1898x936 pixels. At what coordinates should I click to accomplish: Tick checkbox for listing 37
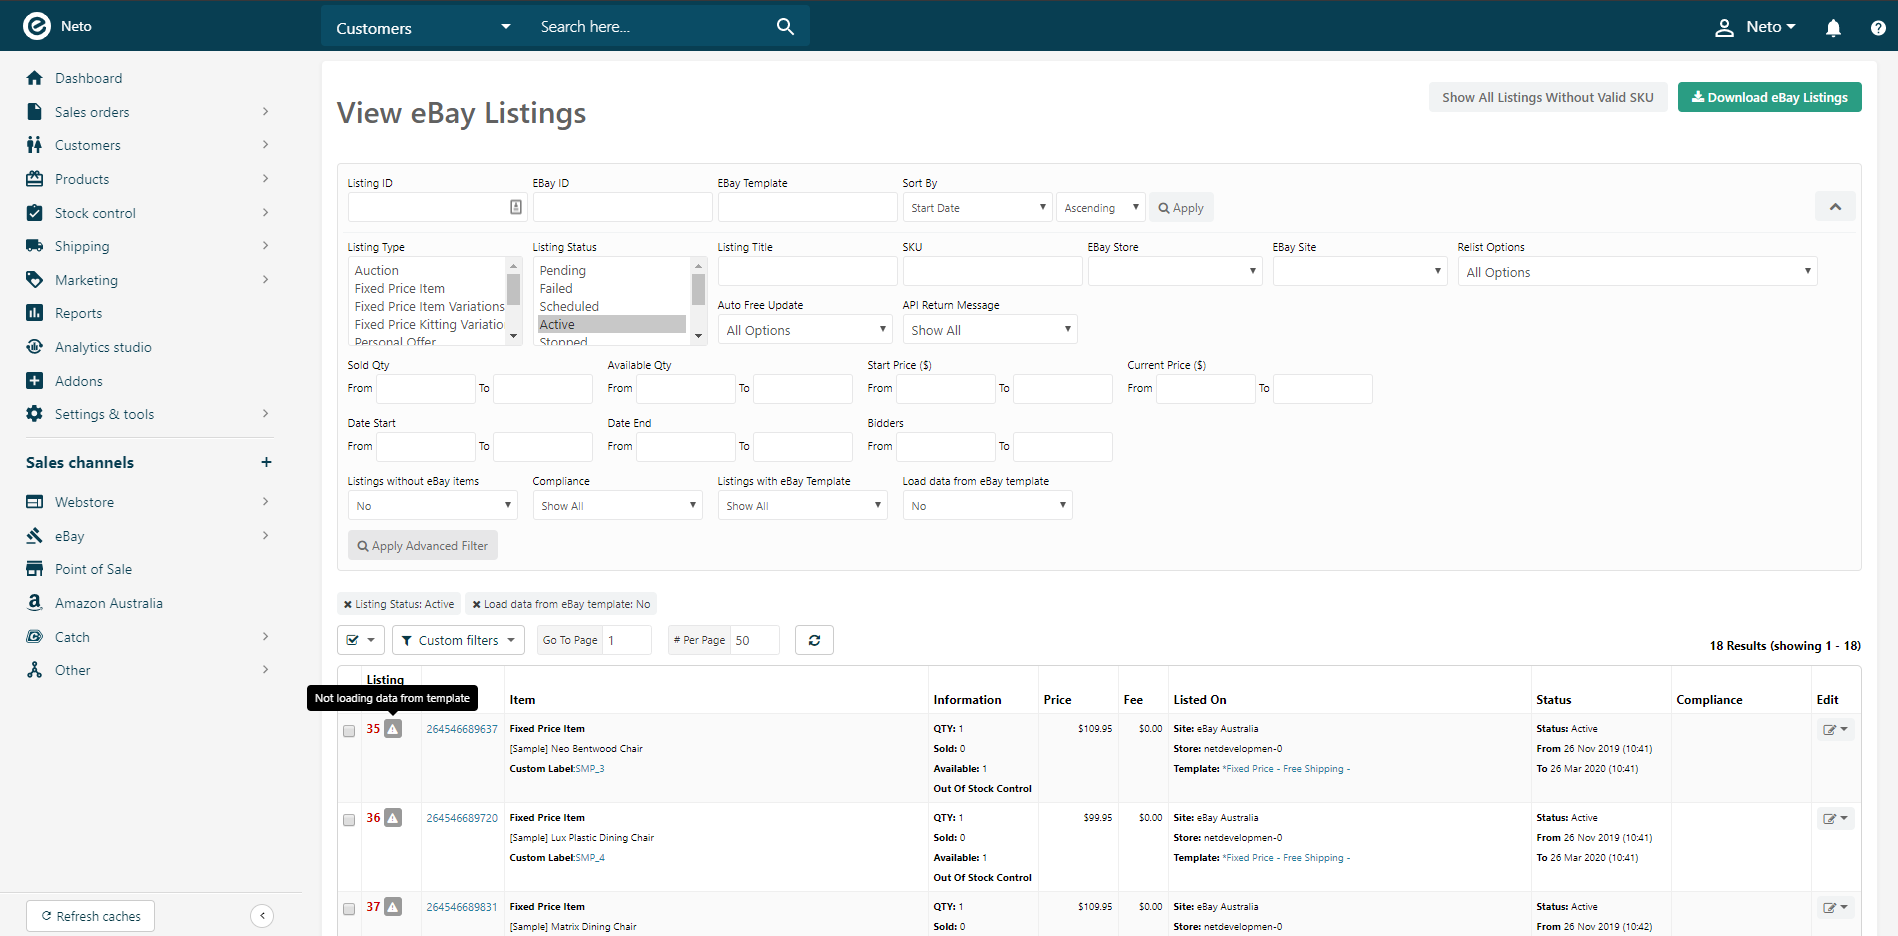click(x=349, y=909)
